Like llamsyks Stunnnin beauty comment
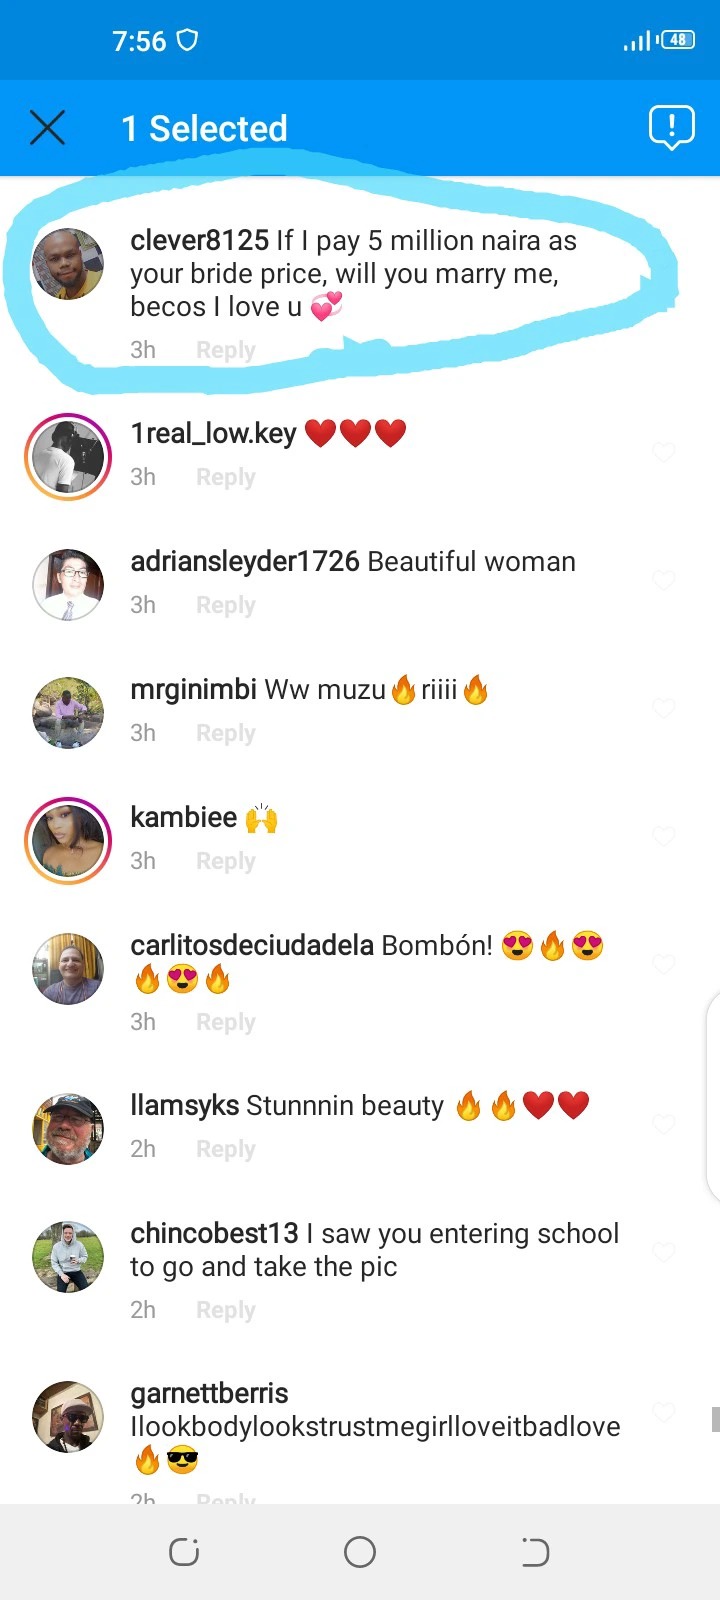This screenshot has width=720, height=1600. [664, 1123]
